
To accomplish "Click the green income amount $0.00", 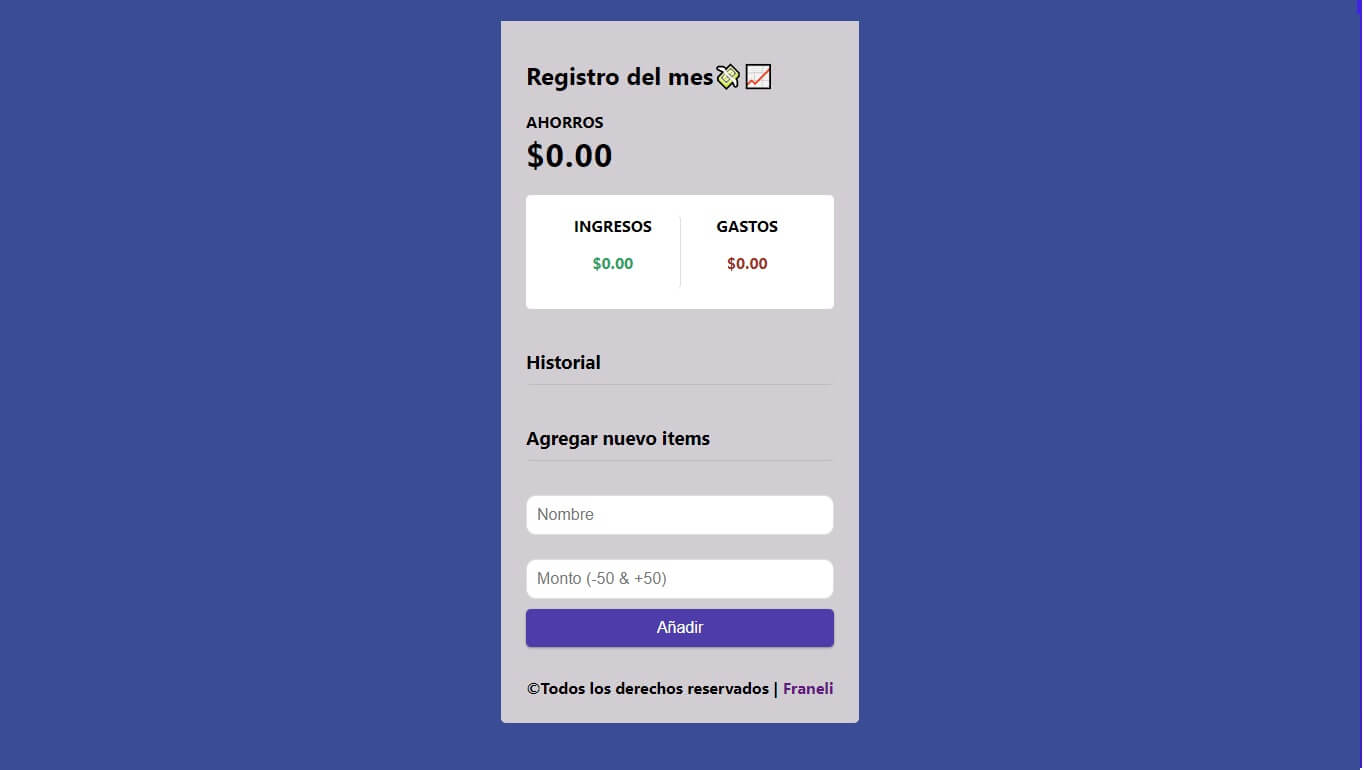I will pyautogui.click(x=612, y=264).
